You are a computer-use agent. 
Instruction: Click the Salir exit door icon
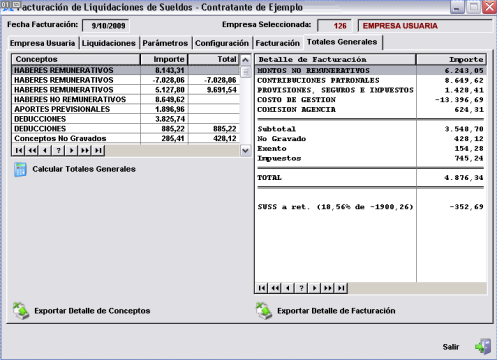pyautogui.click(x=483, y=347)
